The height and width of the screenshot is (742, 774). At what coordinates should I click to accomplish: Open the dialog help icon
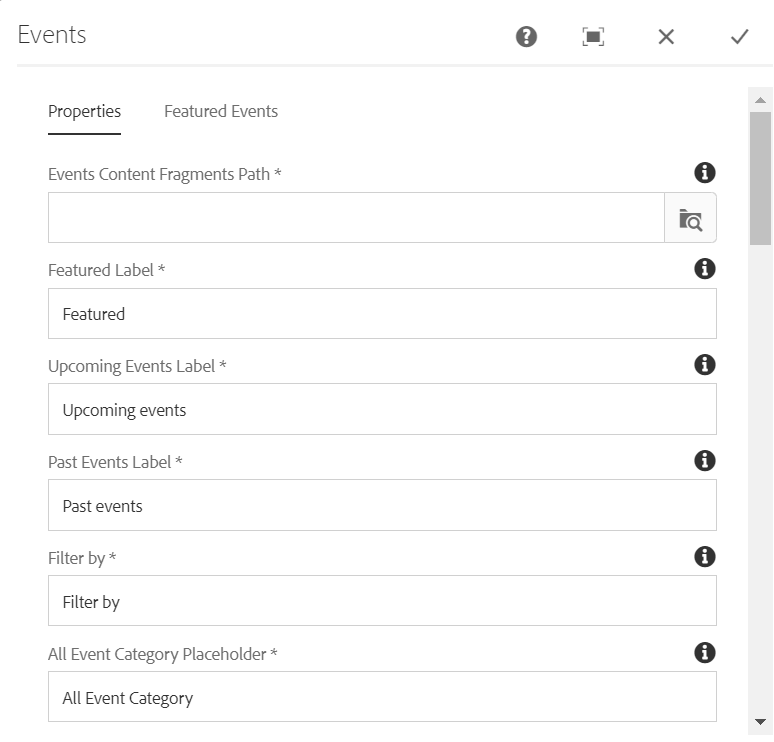pyautogui.click(x=526, y=37)
